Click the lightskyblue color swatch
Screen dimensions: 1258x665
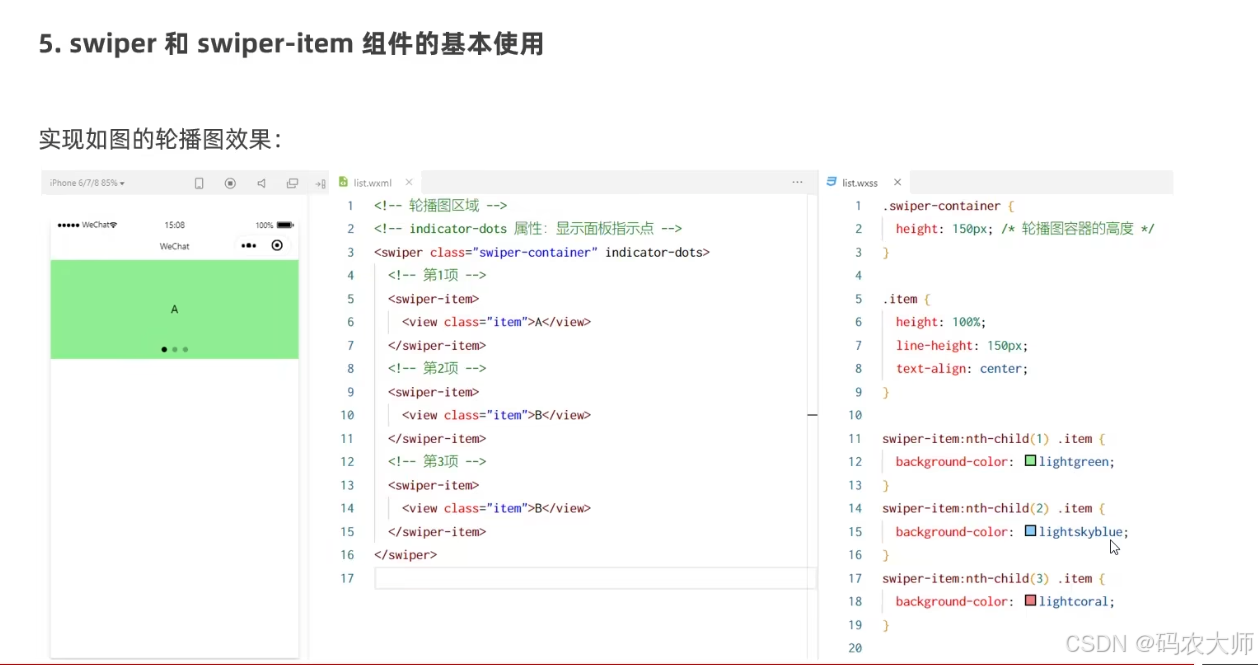1030,531
